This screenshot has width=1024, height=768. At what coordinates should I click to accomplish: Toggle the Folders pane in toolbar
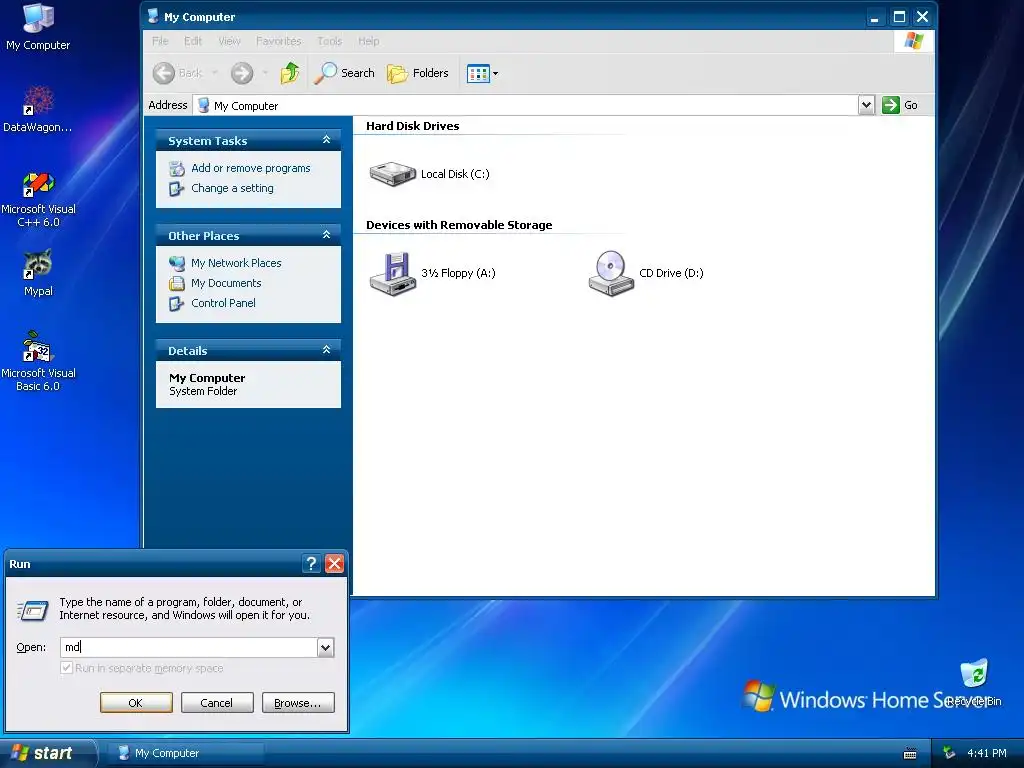pyautogui.click(x=418, y=73)
